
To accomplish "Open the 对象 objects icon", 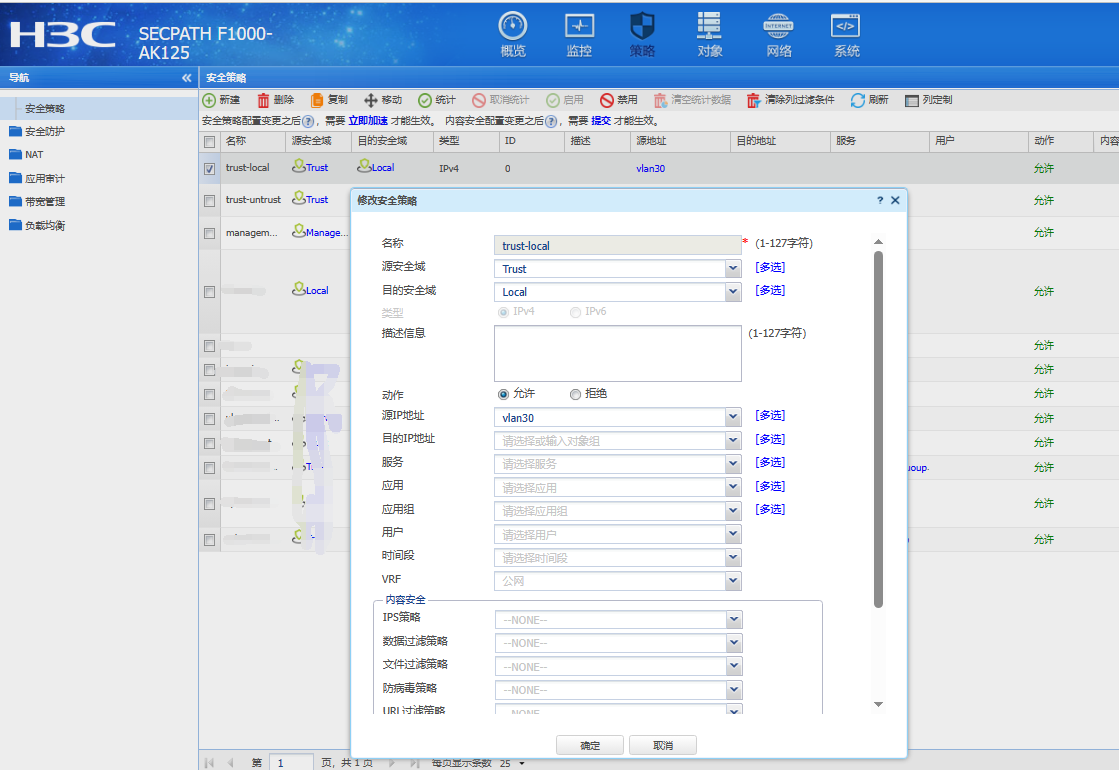I will (709, 27).
